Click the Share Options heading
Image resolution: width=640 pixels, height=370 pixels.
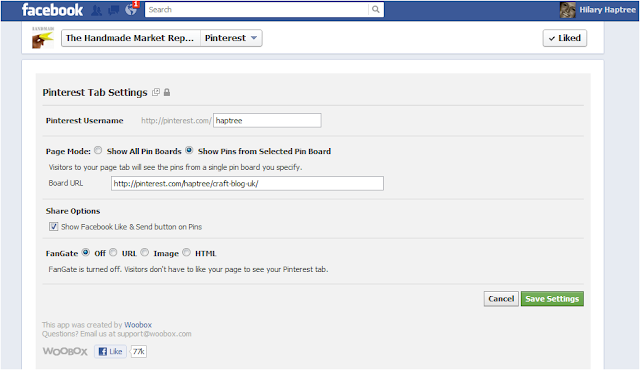(73, 211)
